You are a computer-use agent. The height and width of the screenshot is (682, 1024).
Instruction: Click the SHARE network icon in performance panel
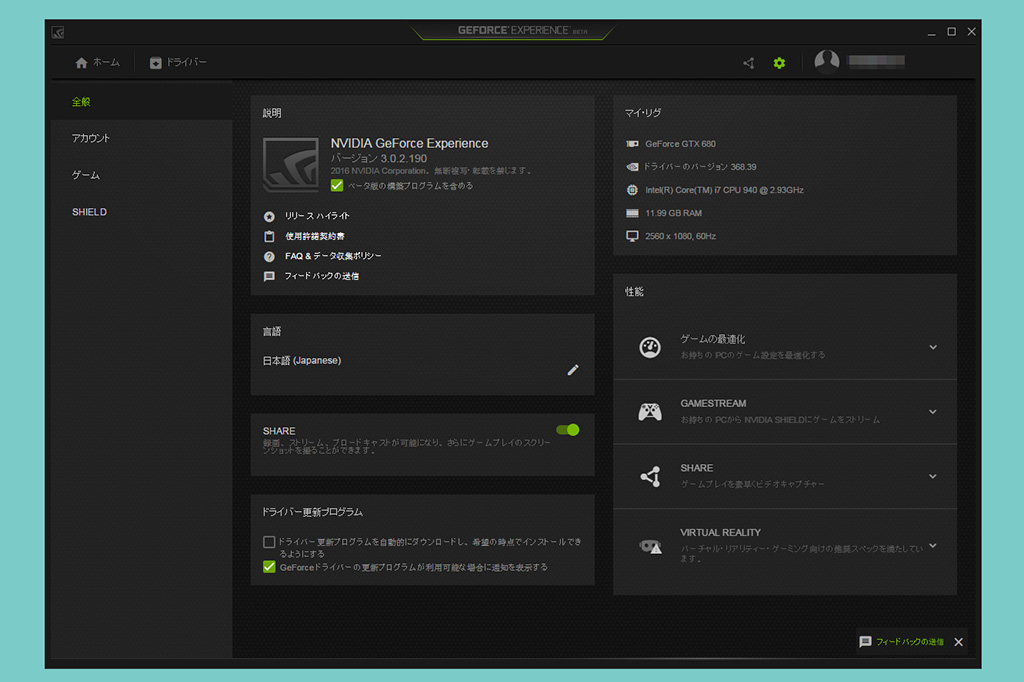[x=651, y=474]
